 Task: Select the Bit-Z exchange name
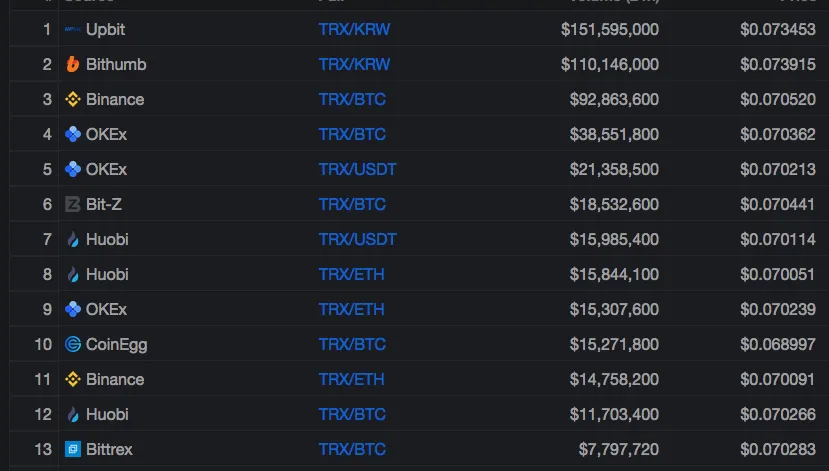click(104, 204)
